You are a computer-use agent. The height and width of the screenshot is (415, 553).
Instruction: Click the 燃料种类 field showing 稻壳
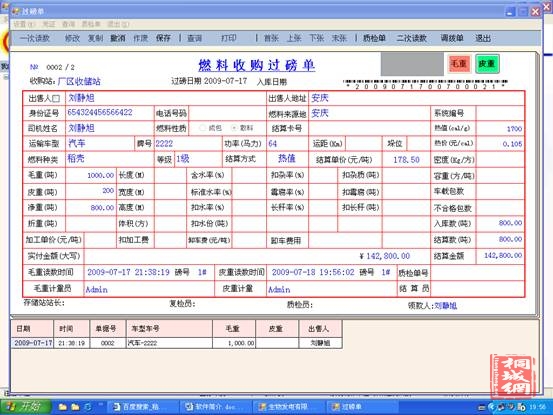(110, 159)
